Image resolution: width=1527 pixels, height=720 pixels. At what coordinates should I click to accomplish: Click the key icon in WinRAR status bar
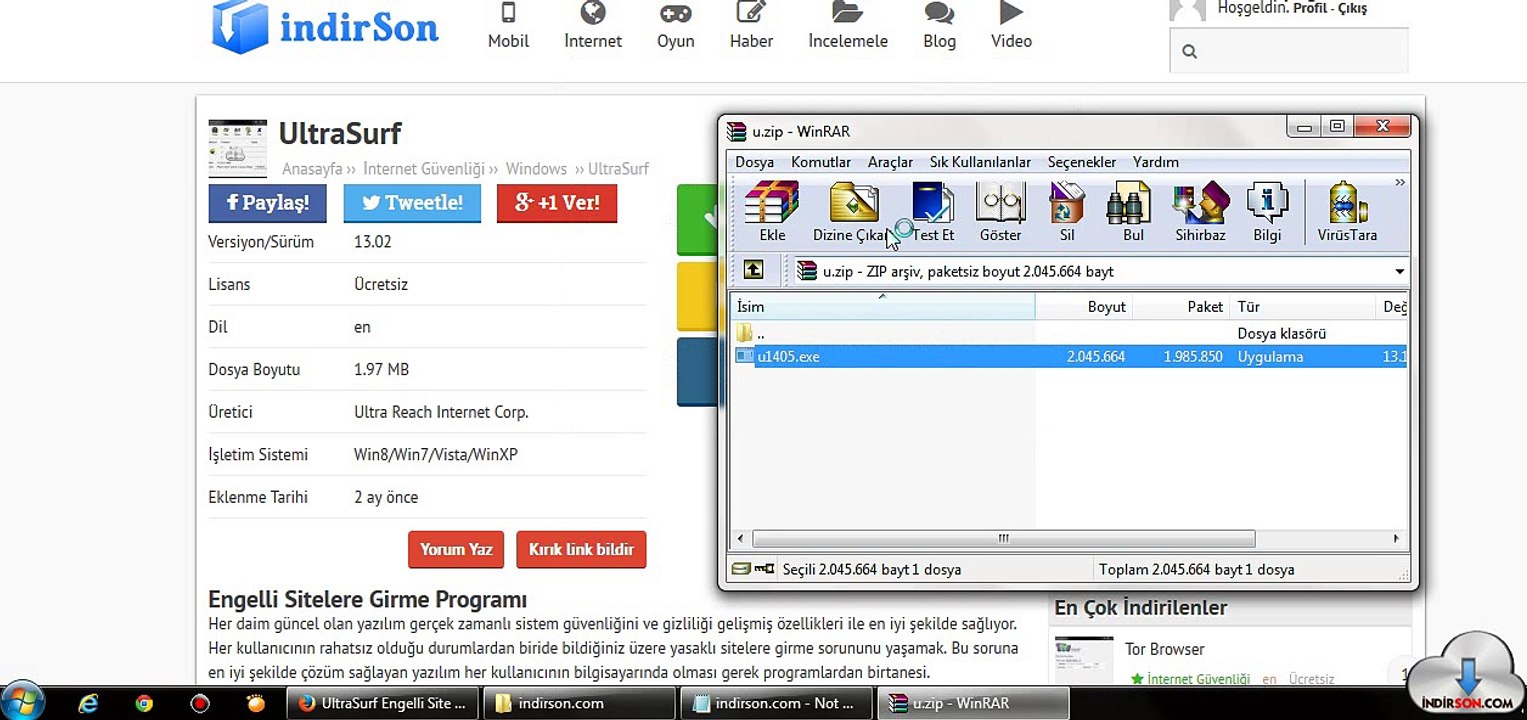pyautogui.click(x=764, y=569)
